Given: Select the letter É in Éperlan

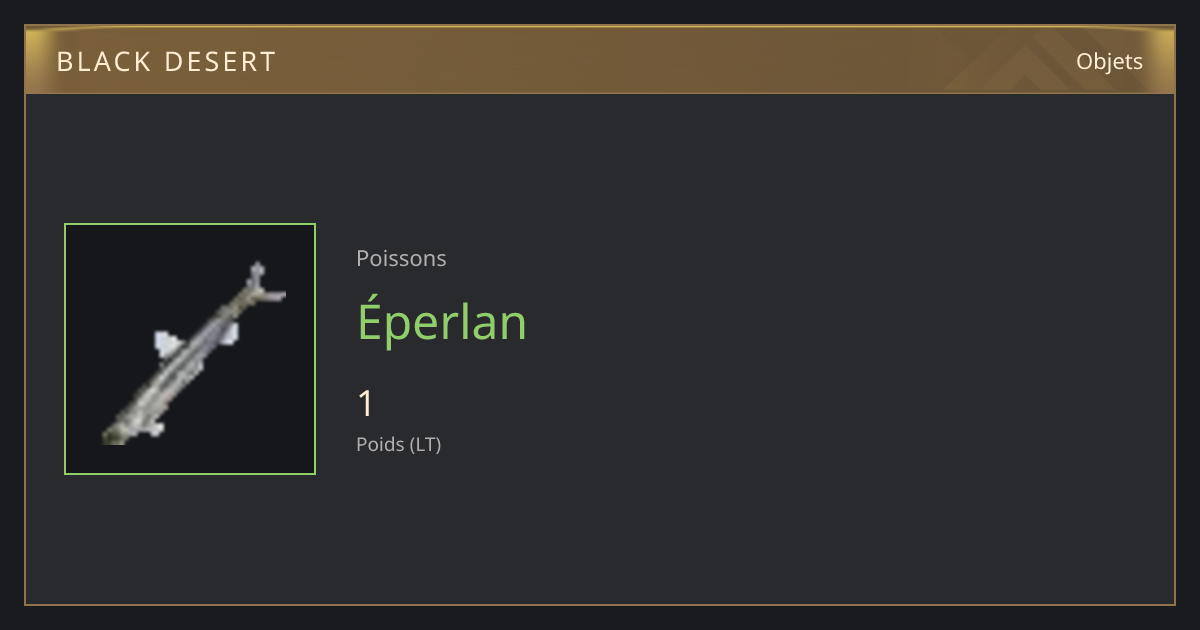Looking at the screenshot, I should tap(374, 320).
